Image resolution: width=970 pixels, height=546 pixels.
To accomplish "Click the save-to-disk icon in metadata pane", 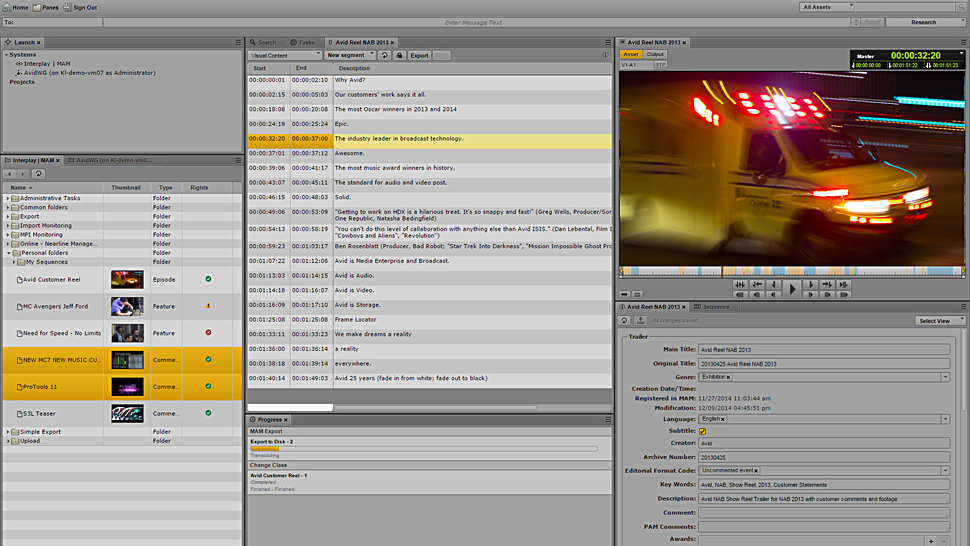I will coord(641,320).
